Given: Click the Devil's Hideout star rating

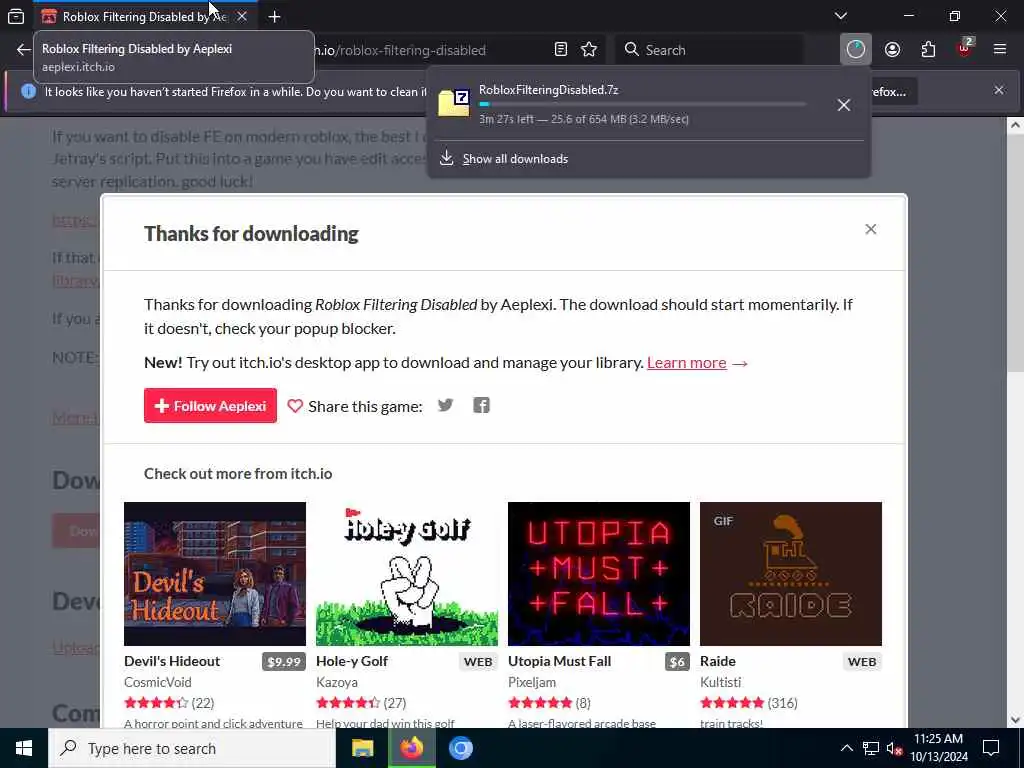Looking at the screenshot, I should pos(156,703).
